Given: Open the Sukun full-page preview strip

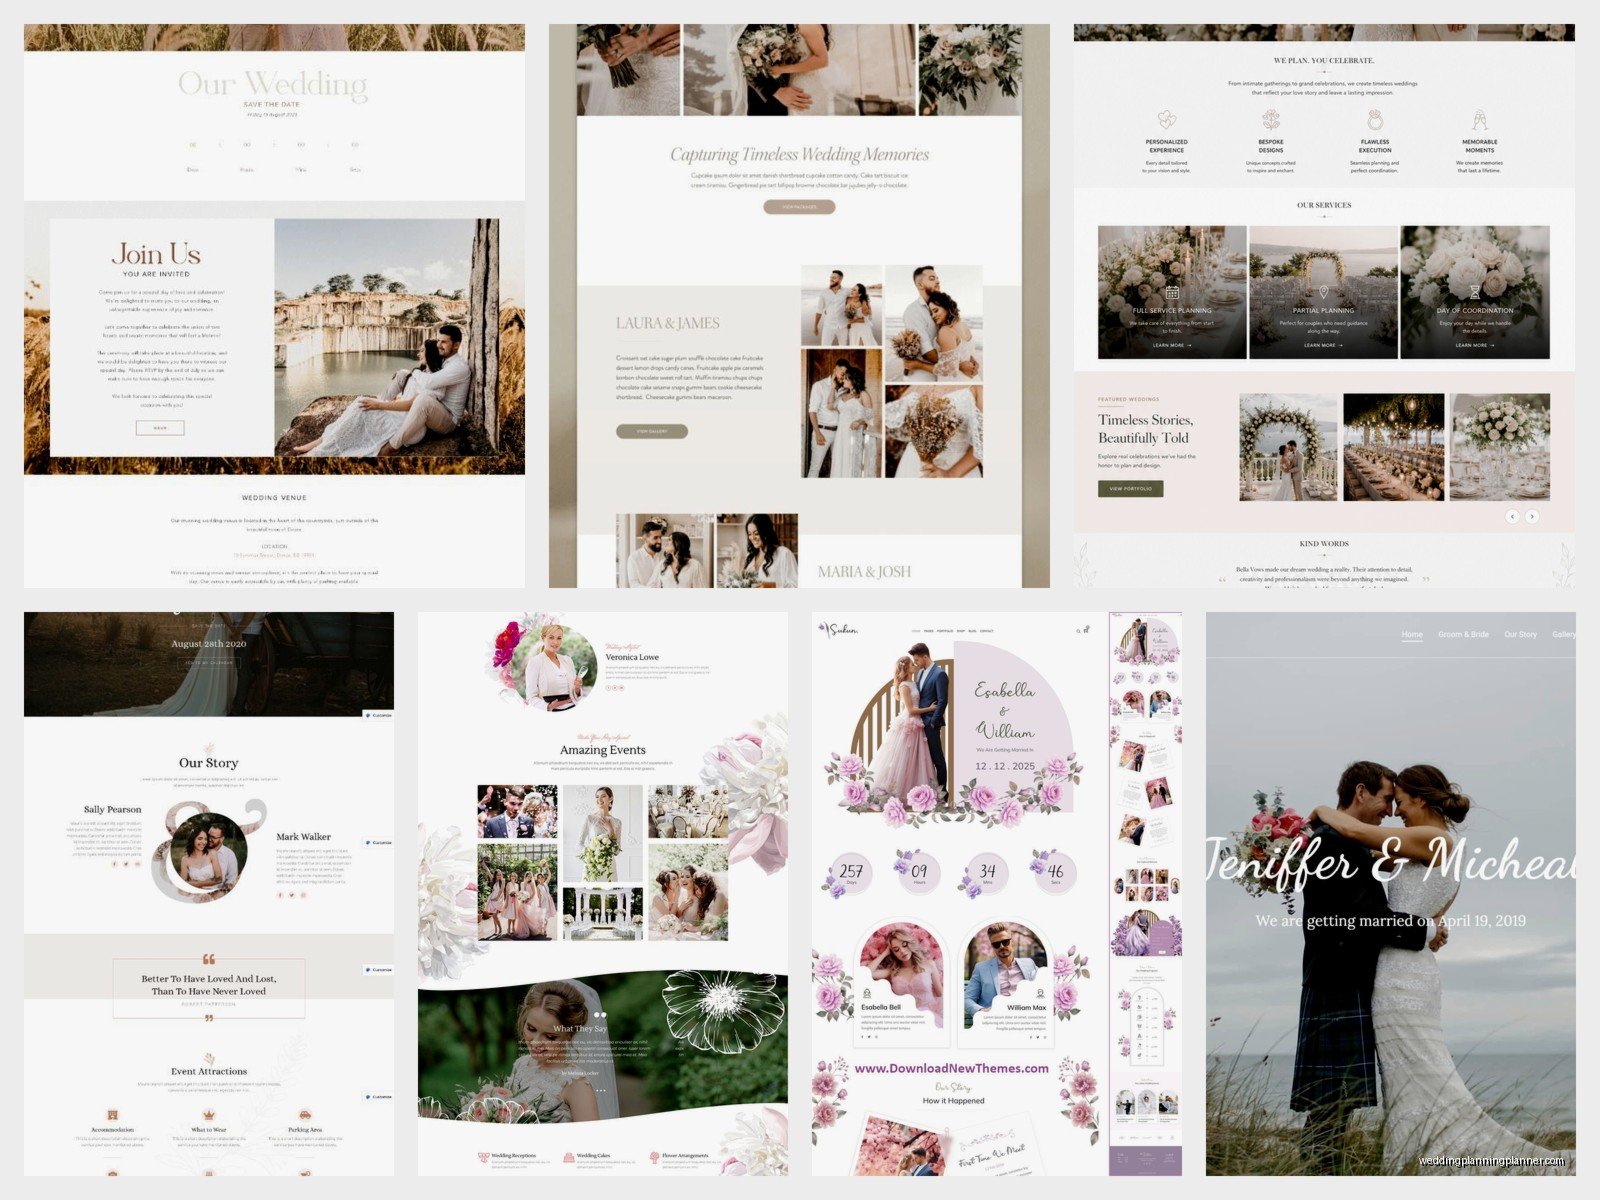Looking at the screenshot, I should (1145, 894).
